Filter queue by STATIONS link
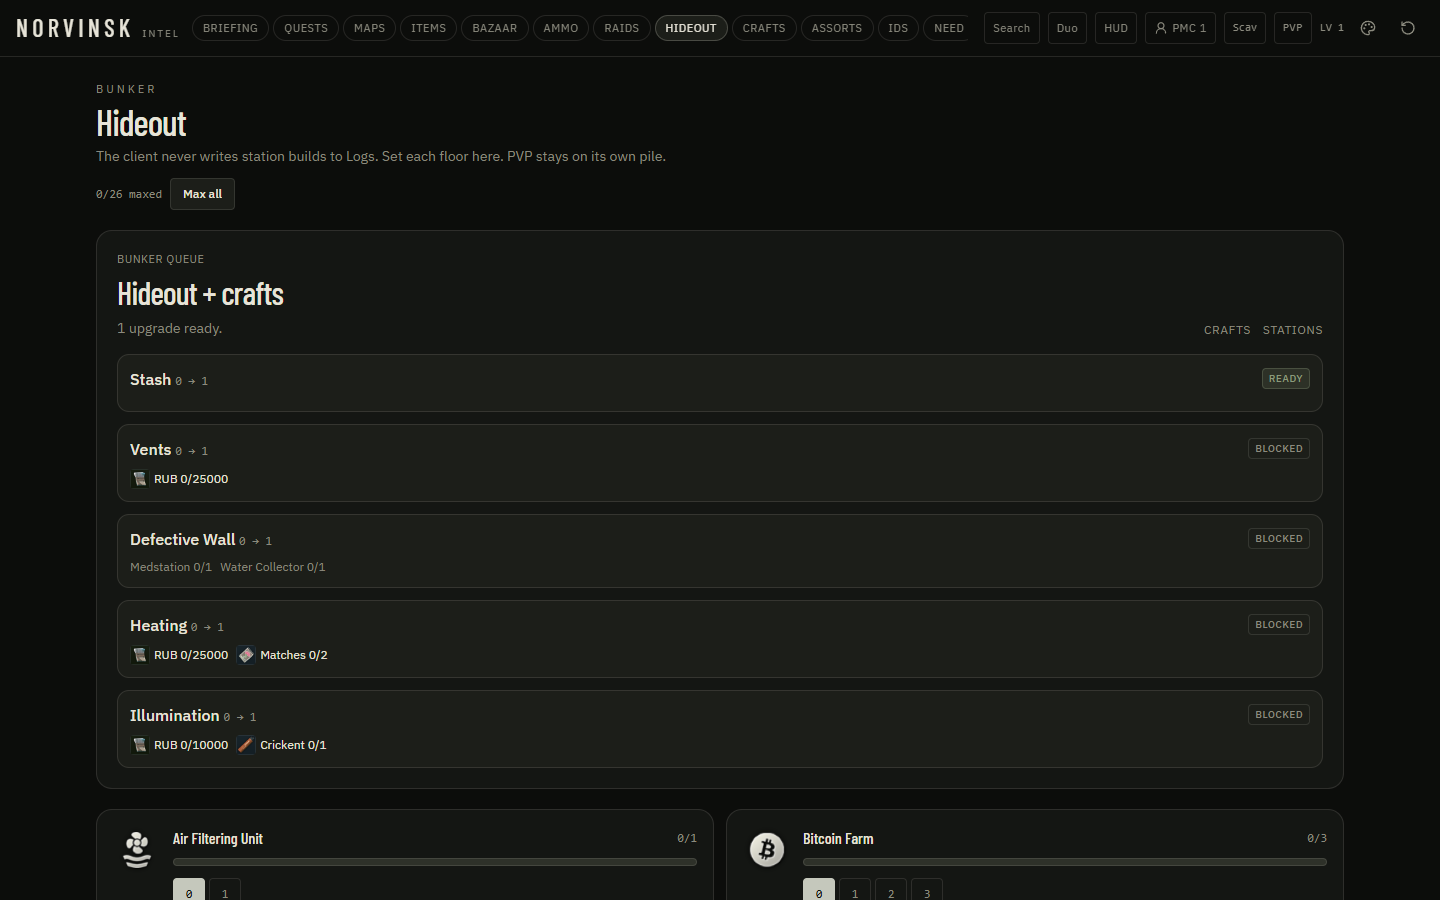Viewport: 1440px width, 900px height. [x=1293, y=330]
